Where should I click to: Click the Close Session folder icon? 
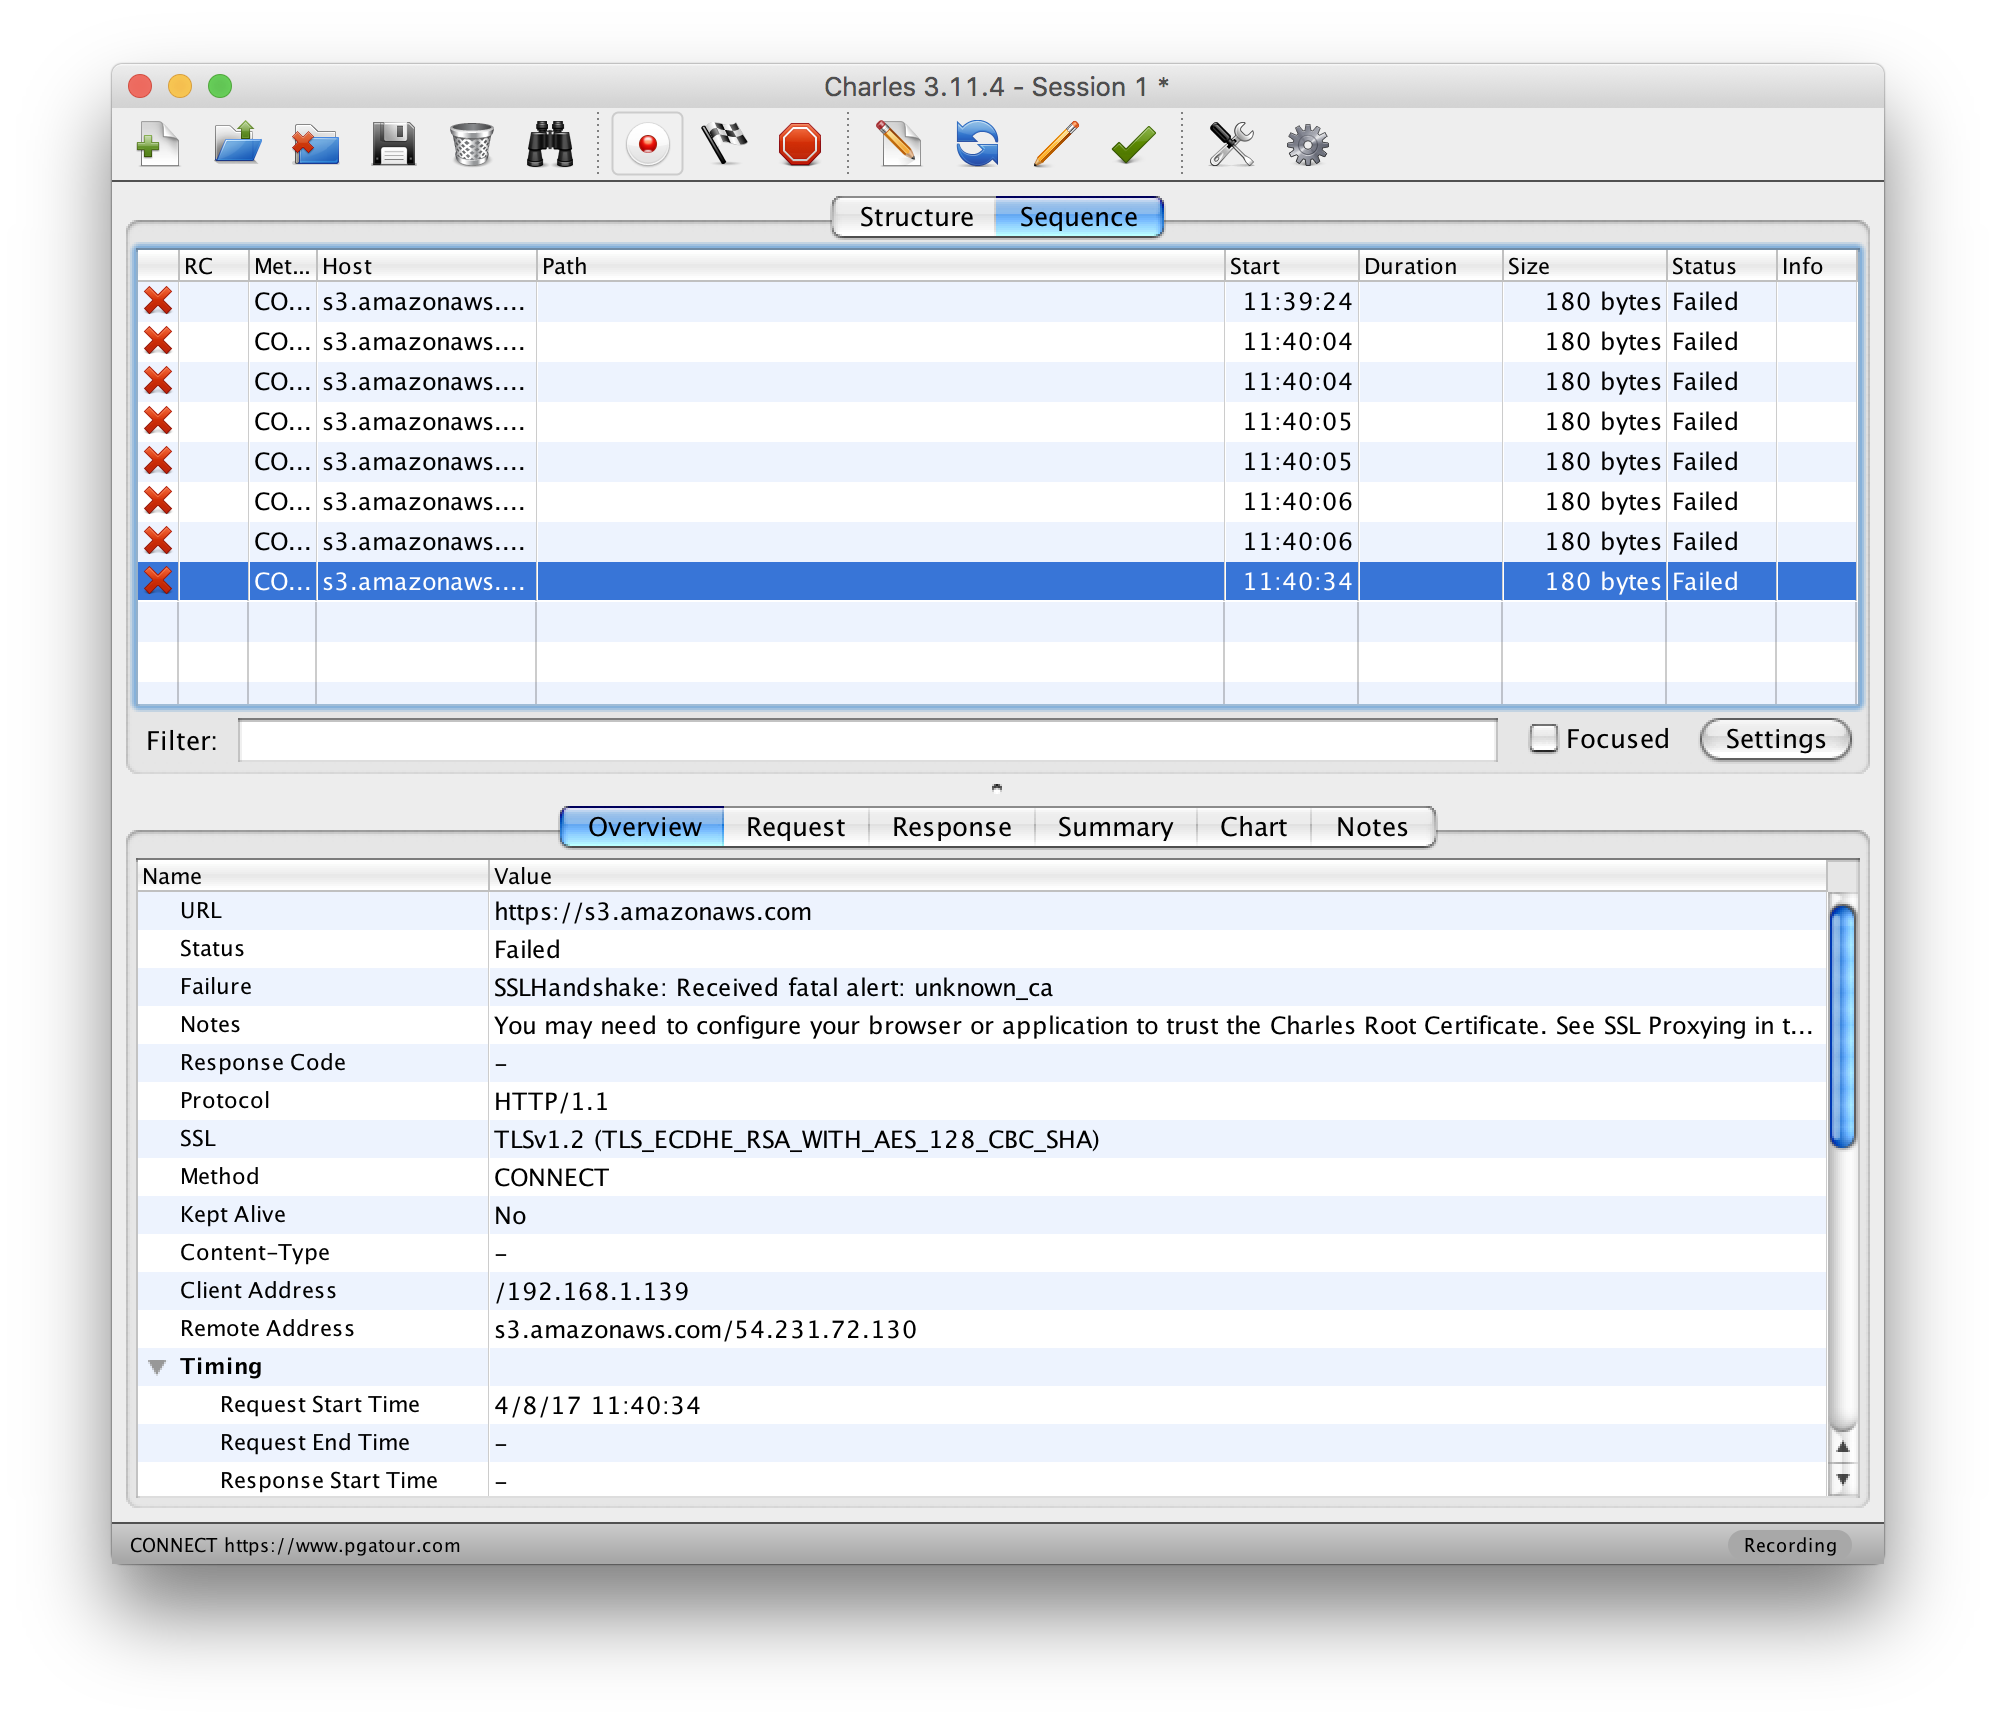(x=315, y=145)
